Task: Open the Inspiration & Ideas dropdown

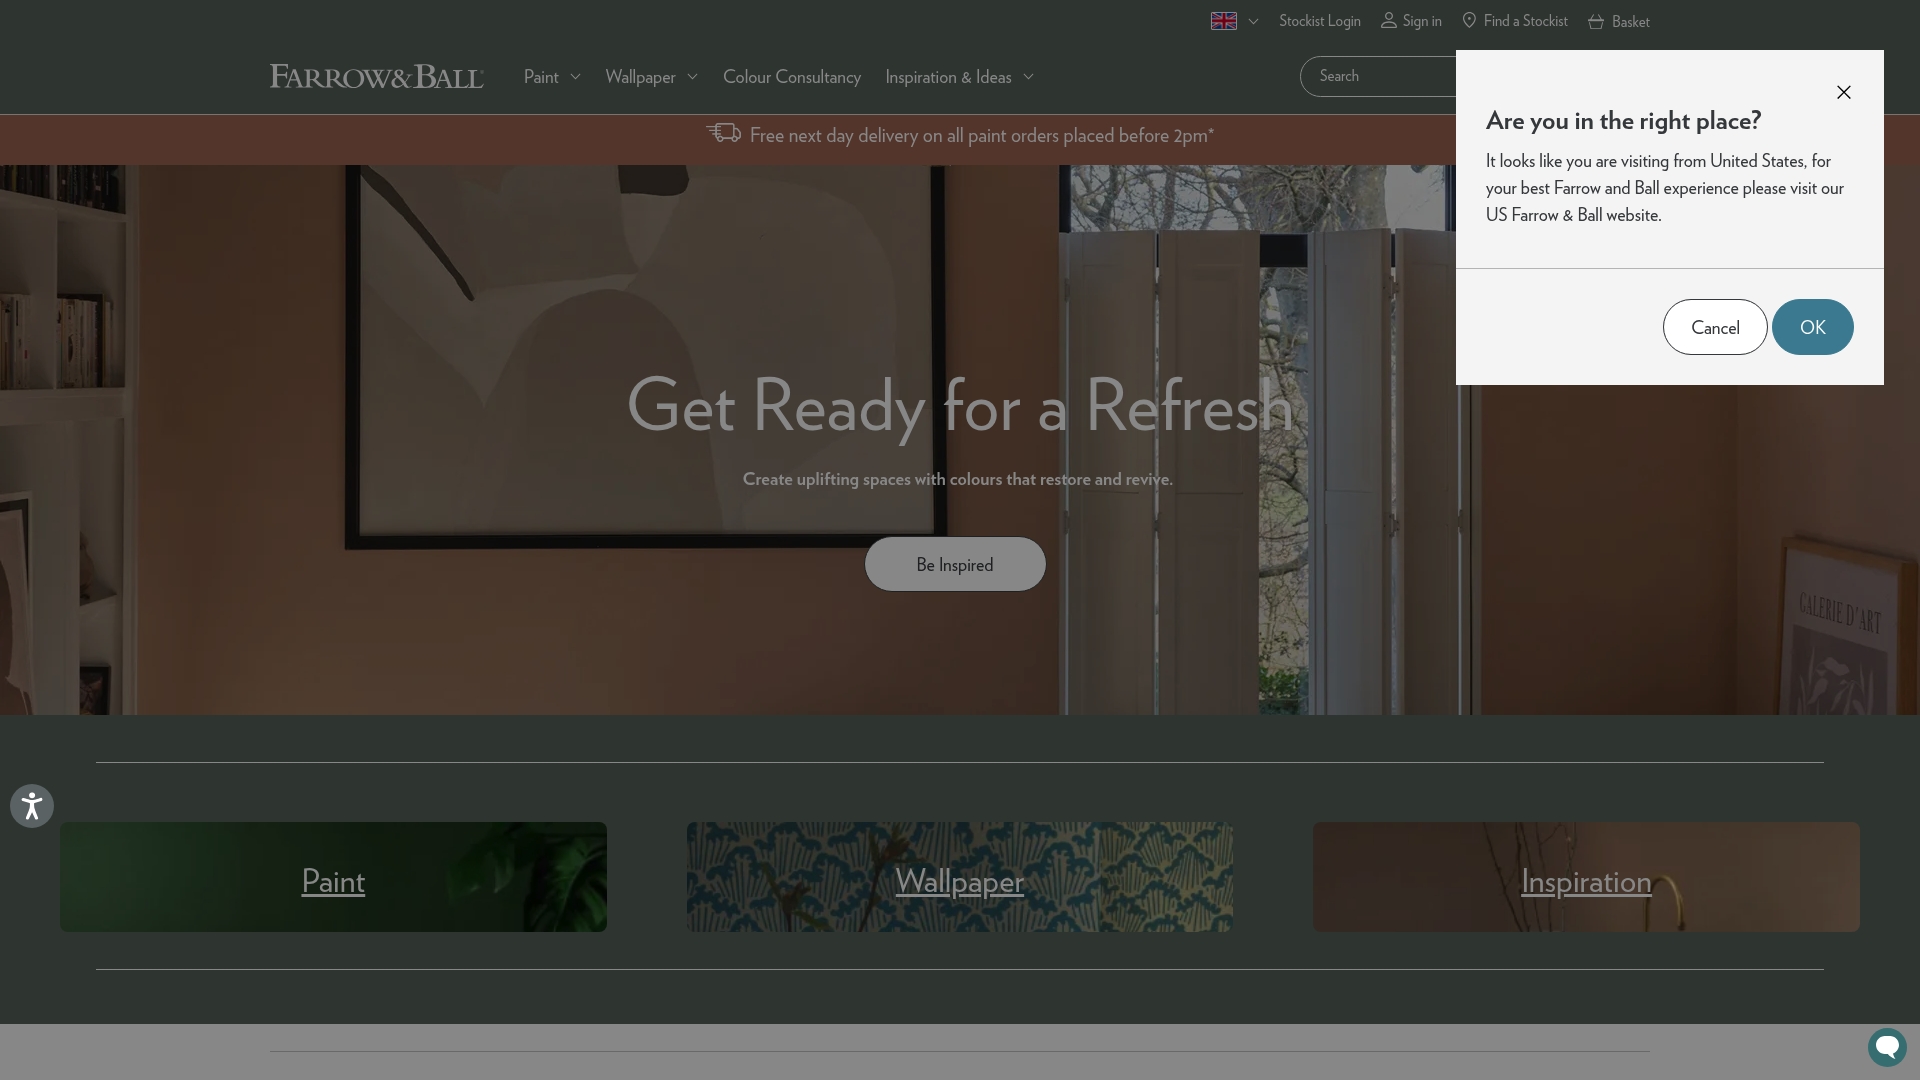Action: pyautogui.click(x=957, y=76)
